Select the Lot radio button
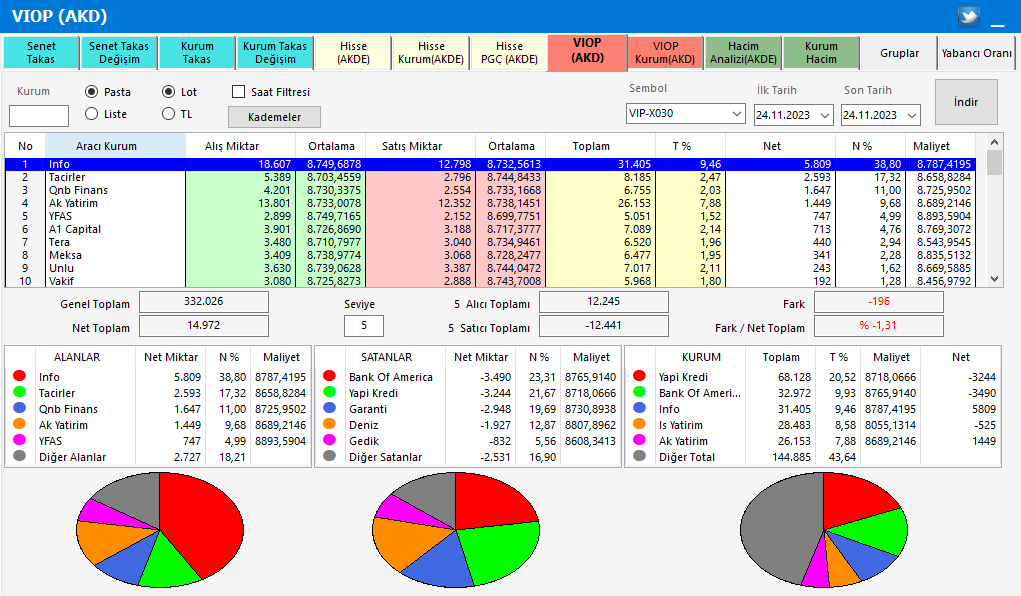The height and width of the screenshot is (596, 1021). point(169,92)
